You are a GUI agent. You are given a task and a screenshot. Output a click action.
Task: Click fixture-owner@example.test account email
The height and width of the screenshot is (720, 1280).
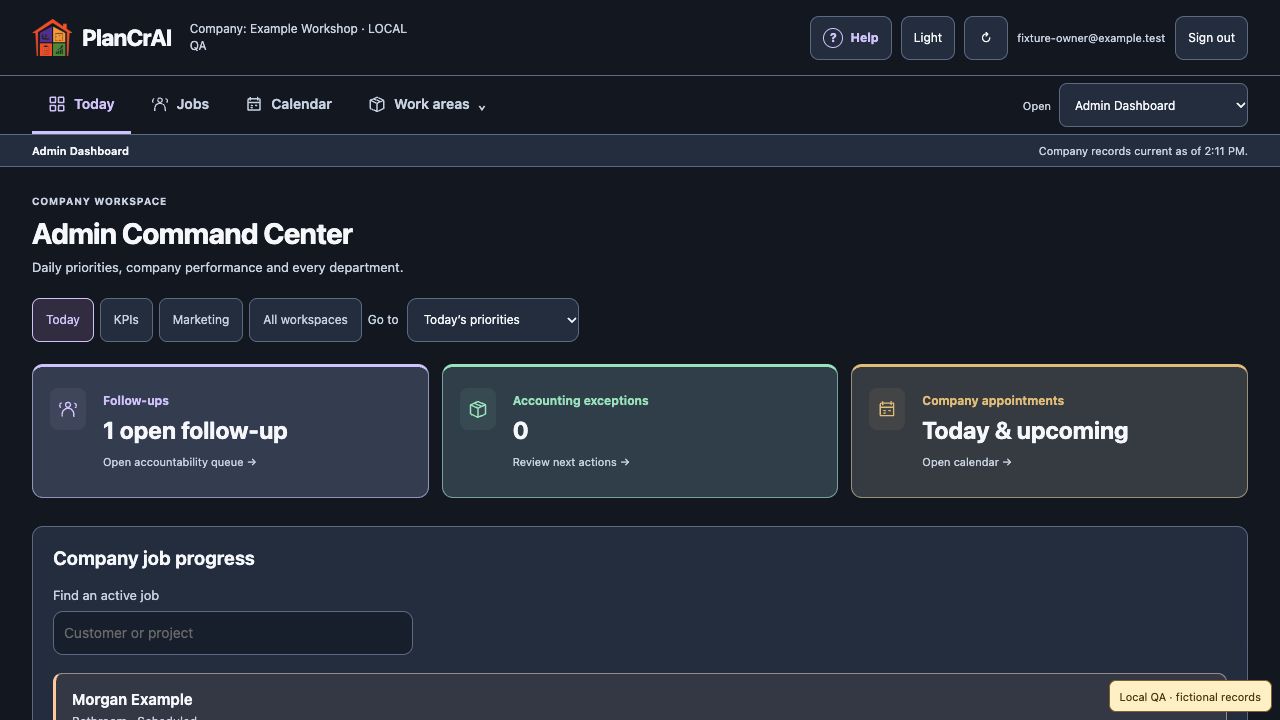(x=1091, y=38)
